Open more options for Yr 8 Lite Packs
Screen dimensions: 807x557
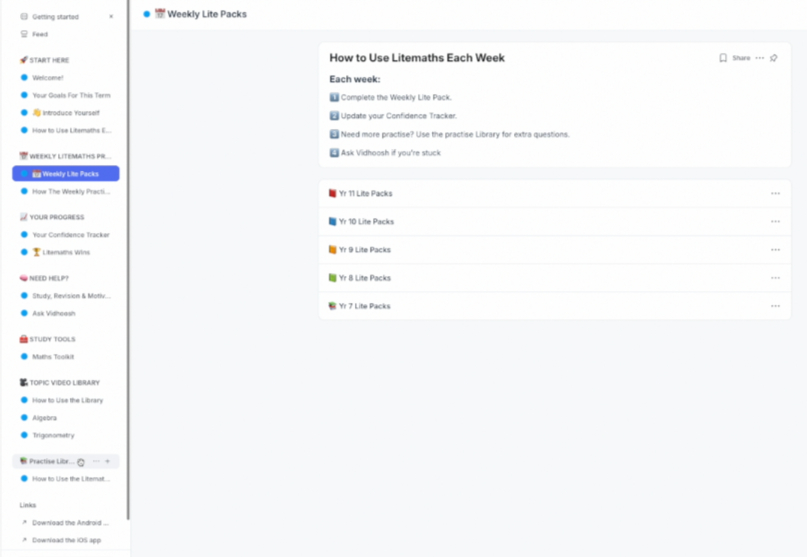[x=775, y=278]
